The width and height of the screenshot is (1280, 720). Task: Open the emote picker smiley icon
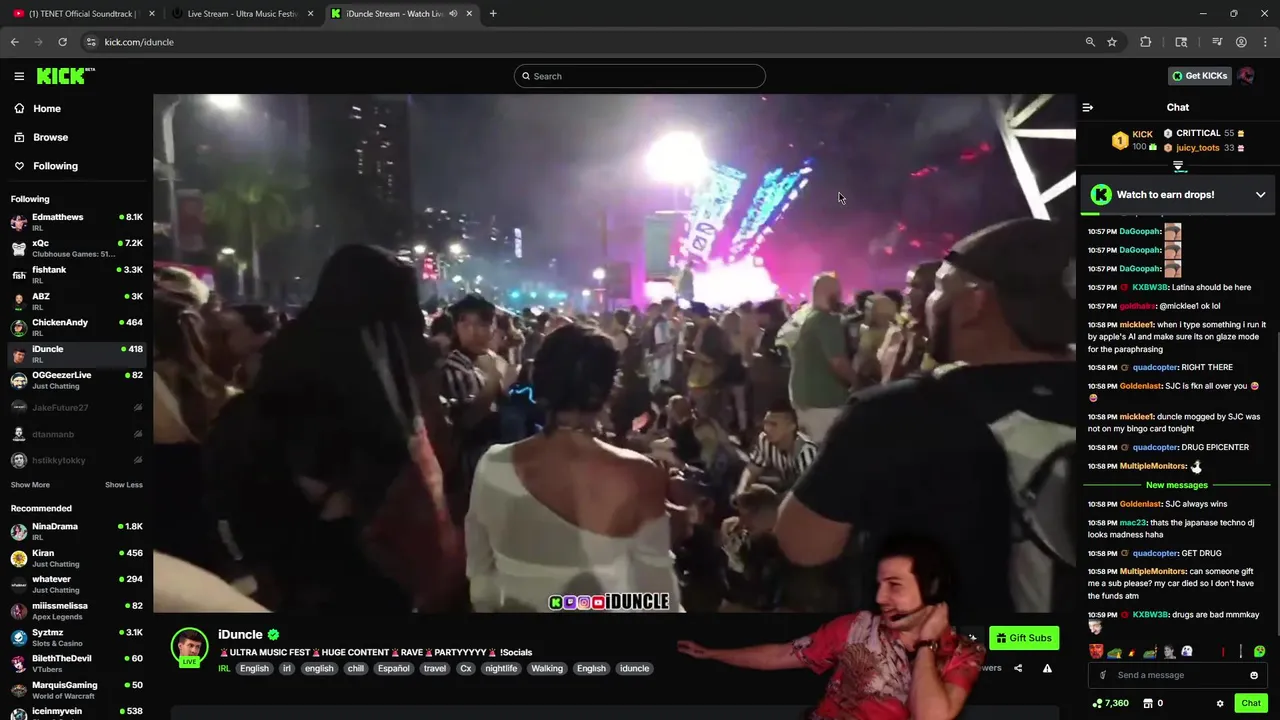point(1253,675)
